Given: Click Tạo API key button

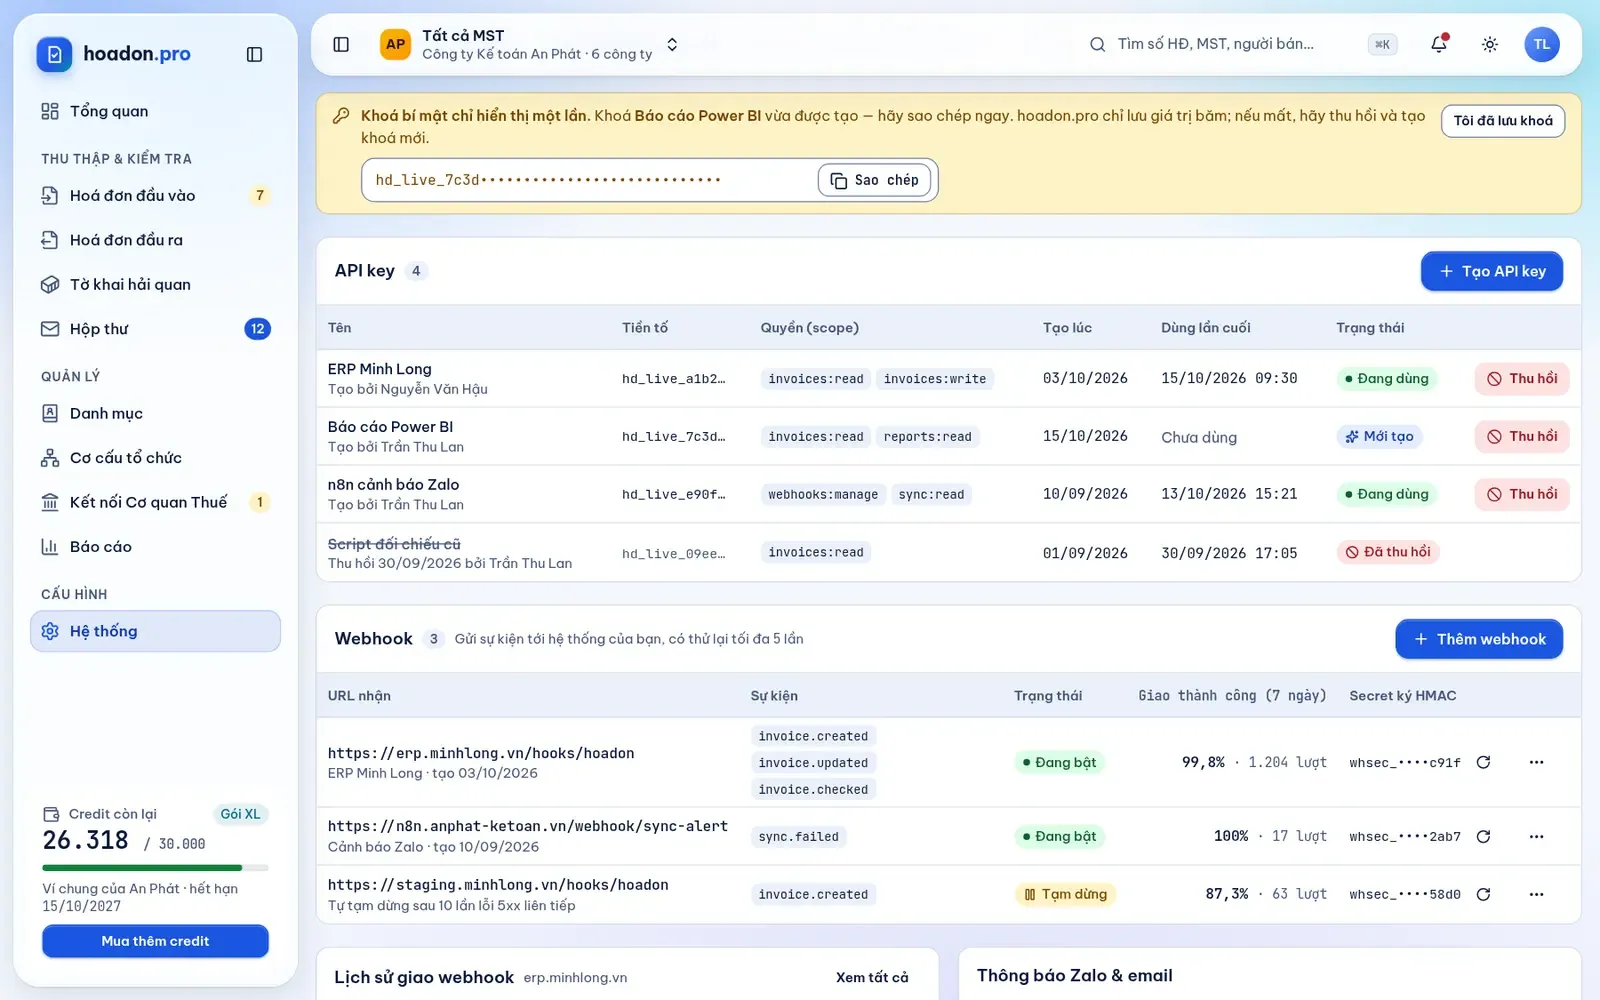Looking at the screenshot, I should pos(1492,271).
